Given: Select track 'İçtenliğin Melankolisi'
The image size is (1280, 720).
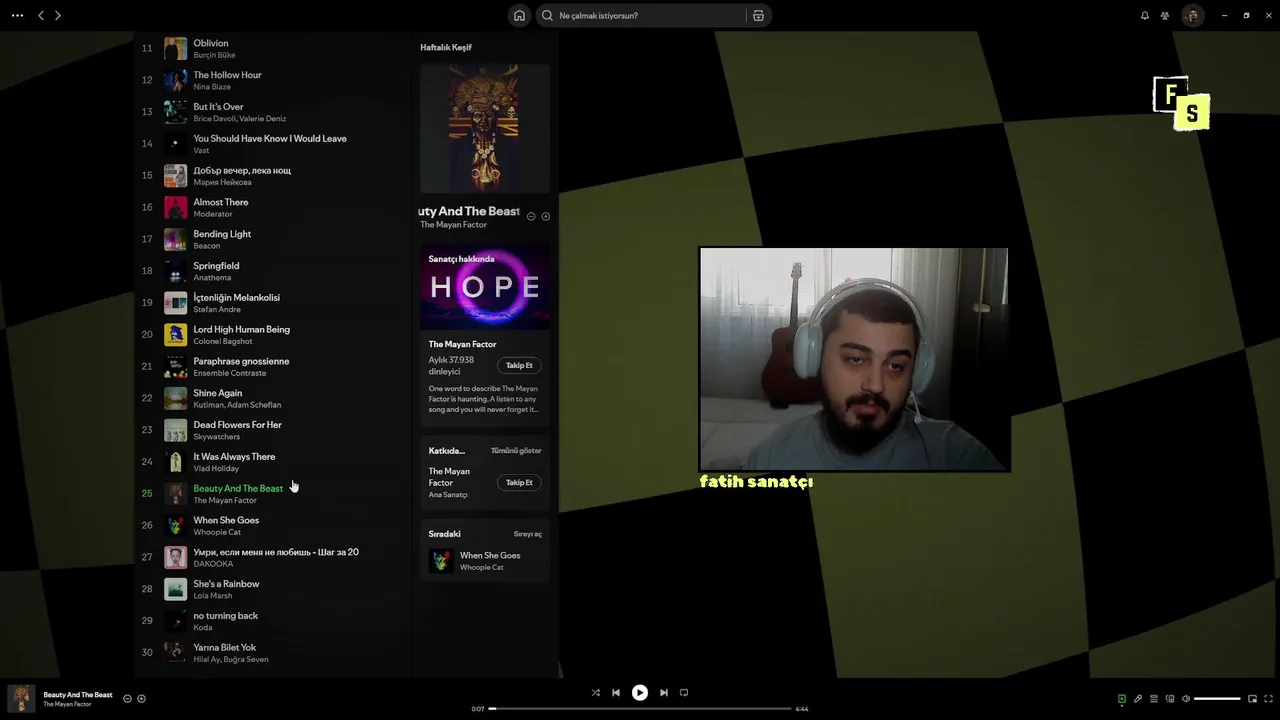Looking at the screenshot, I should point(272,303).
